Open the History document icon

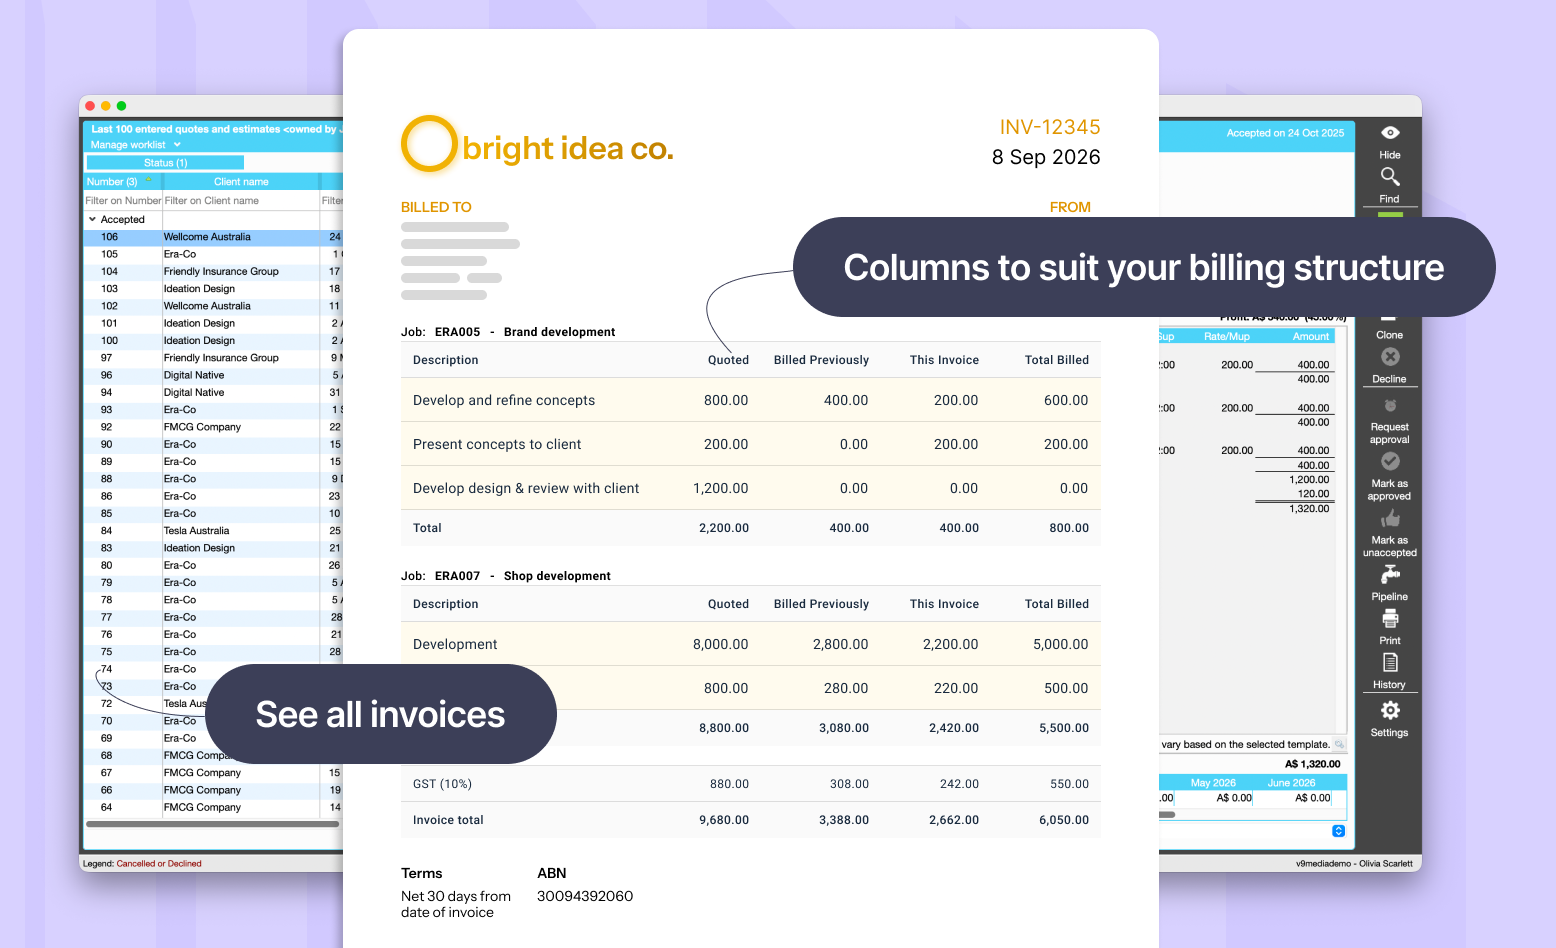pyautogui.click(x=1390, y=663)
